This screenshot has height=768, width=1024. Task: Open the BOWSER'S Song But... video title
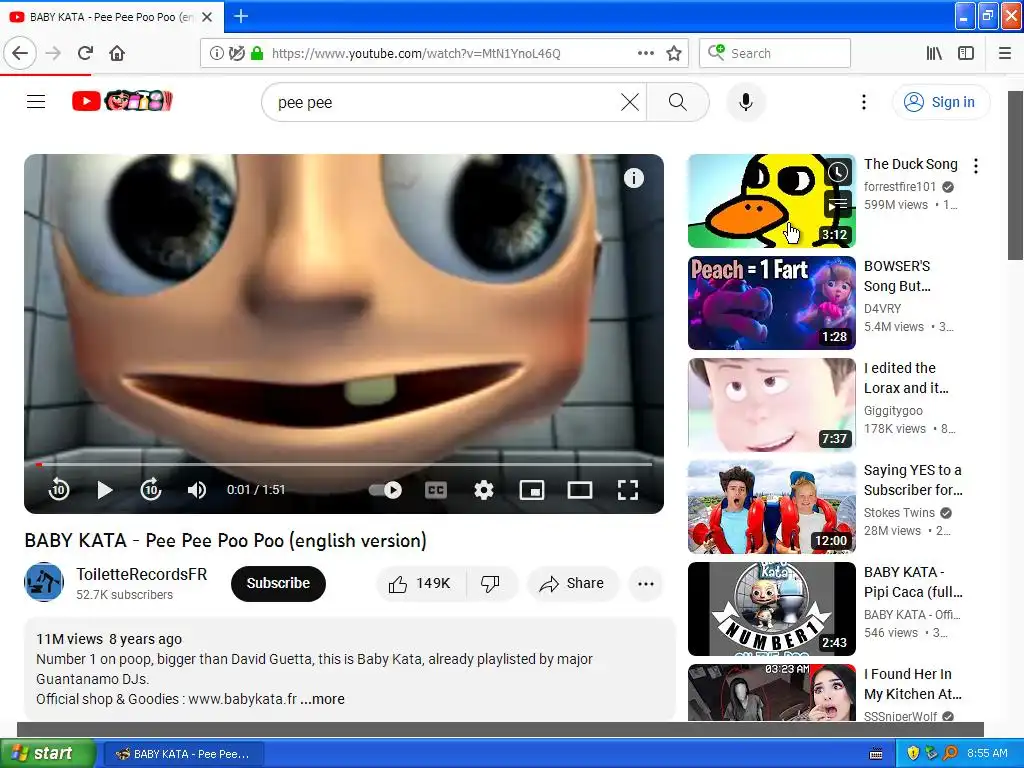click(897, 276)
